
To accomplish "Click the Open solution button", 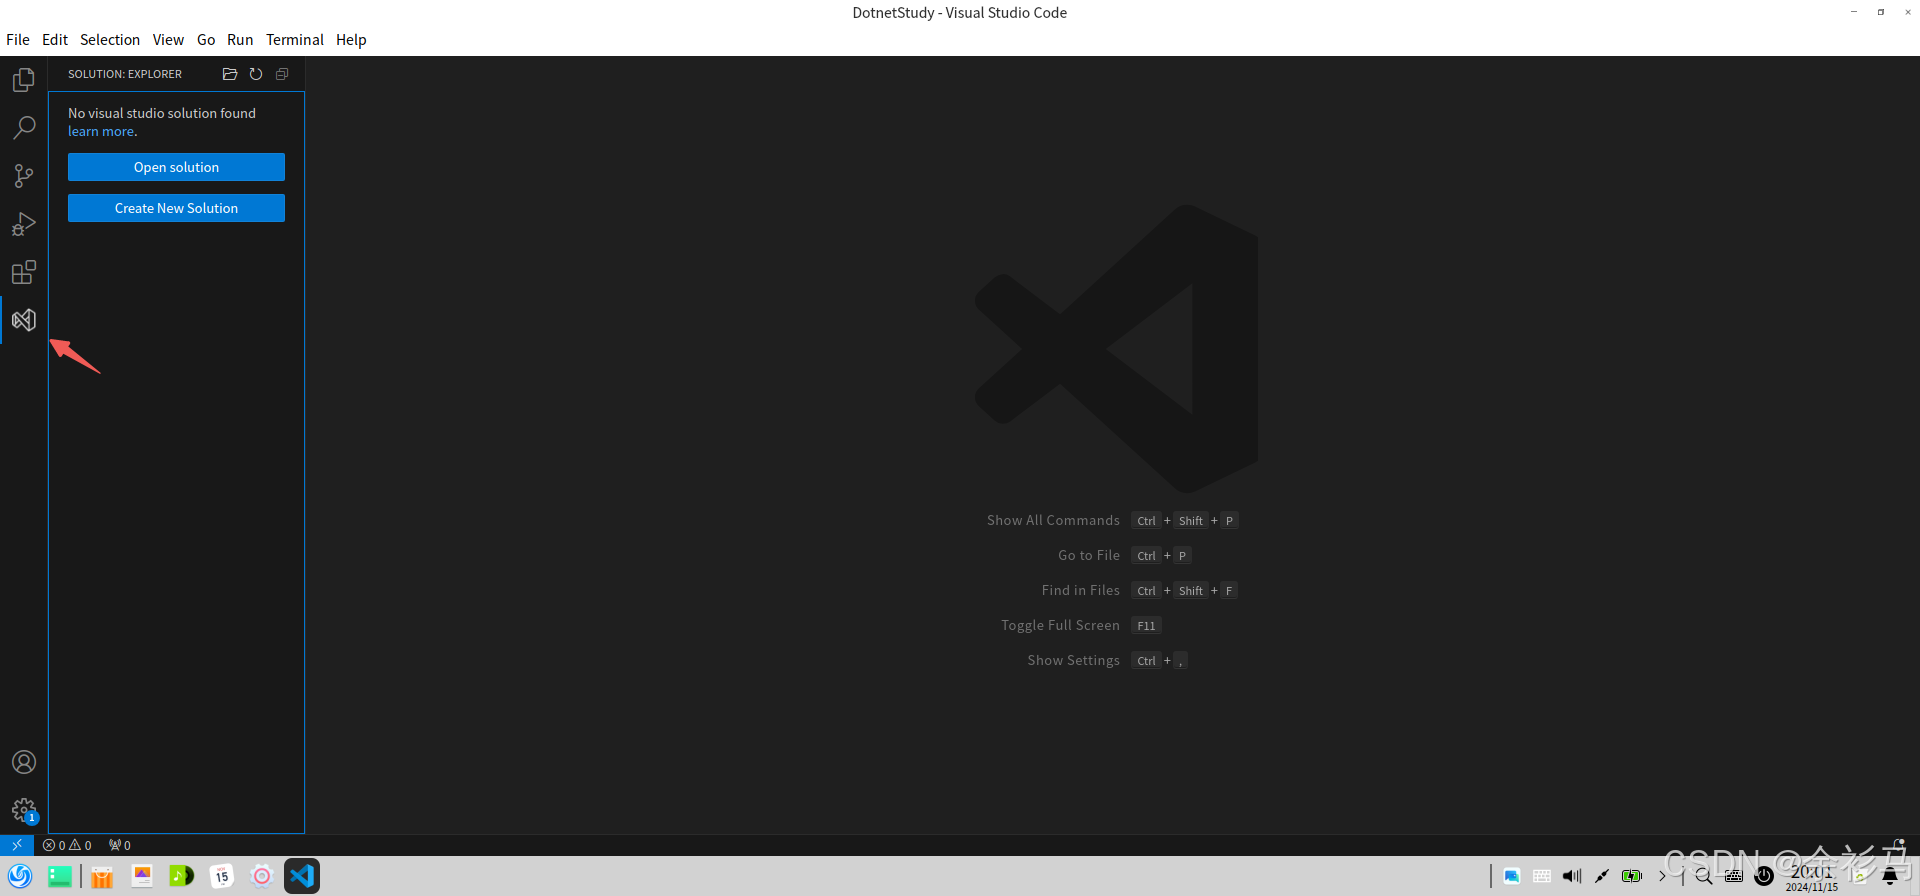I will [176, 167].
